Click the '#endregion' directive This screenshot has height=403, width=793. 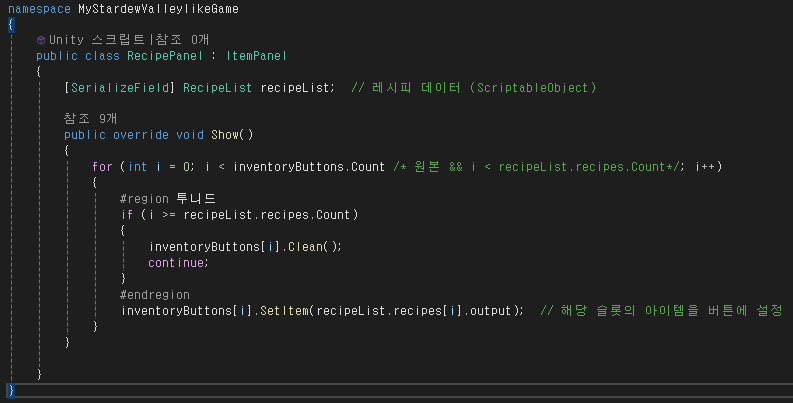(155, 294)
